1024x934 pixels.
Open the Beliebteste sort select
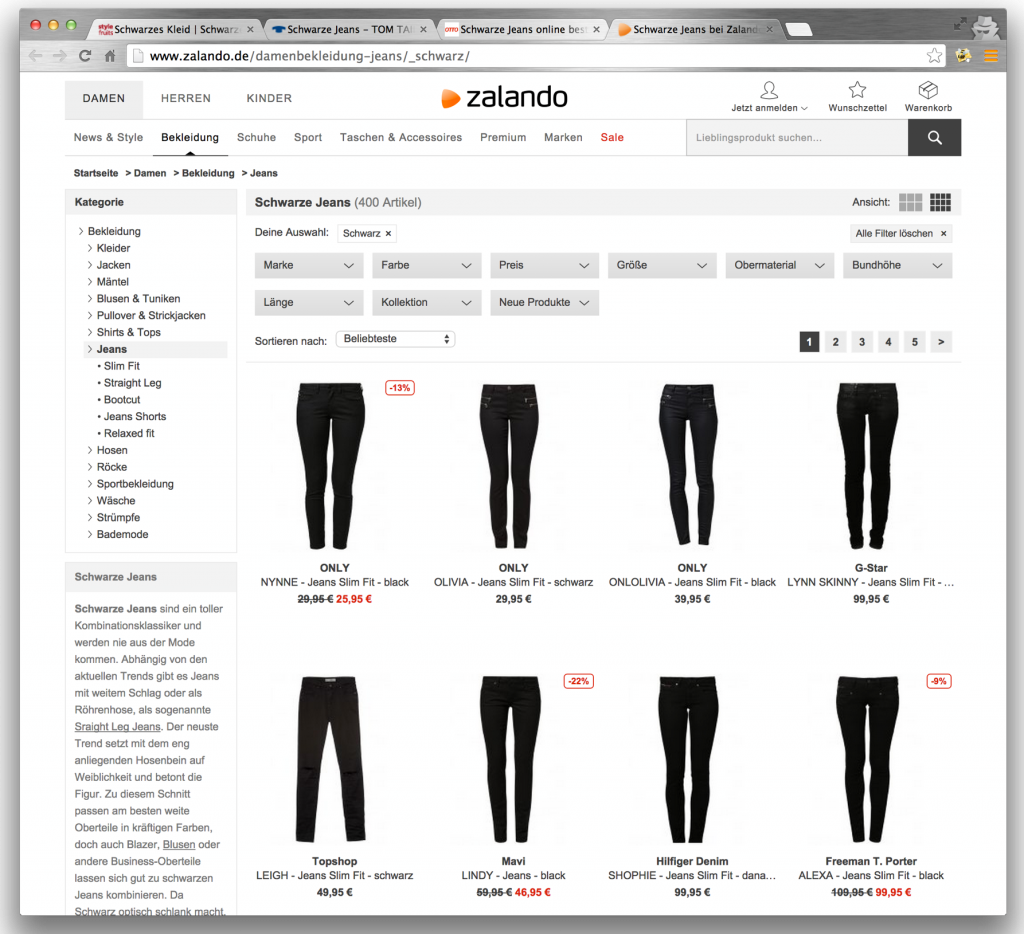click(396, 339)
